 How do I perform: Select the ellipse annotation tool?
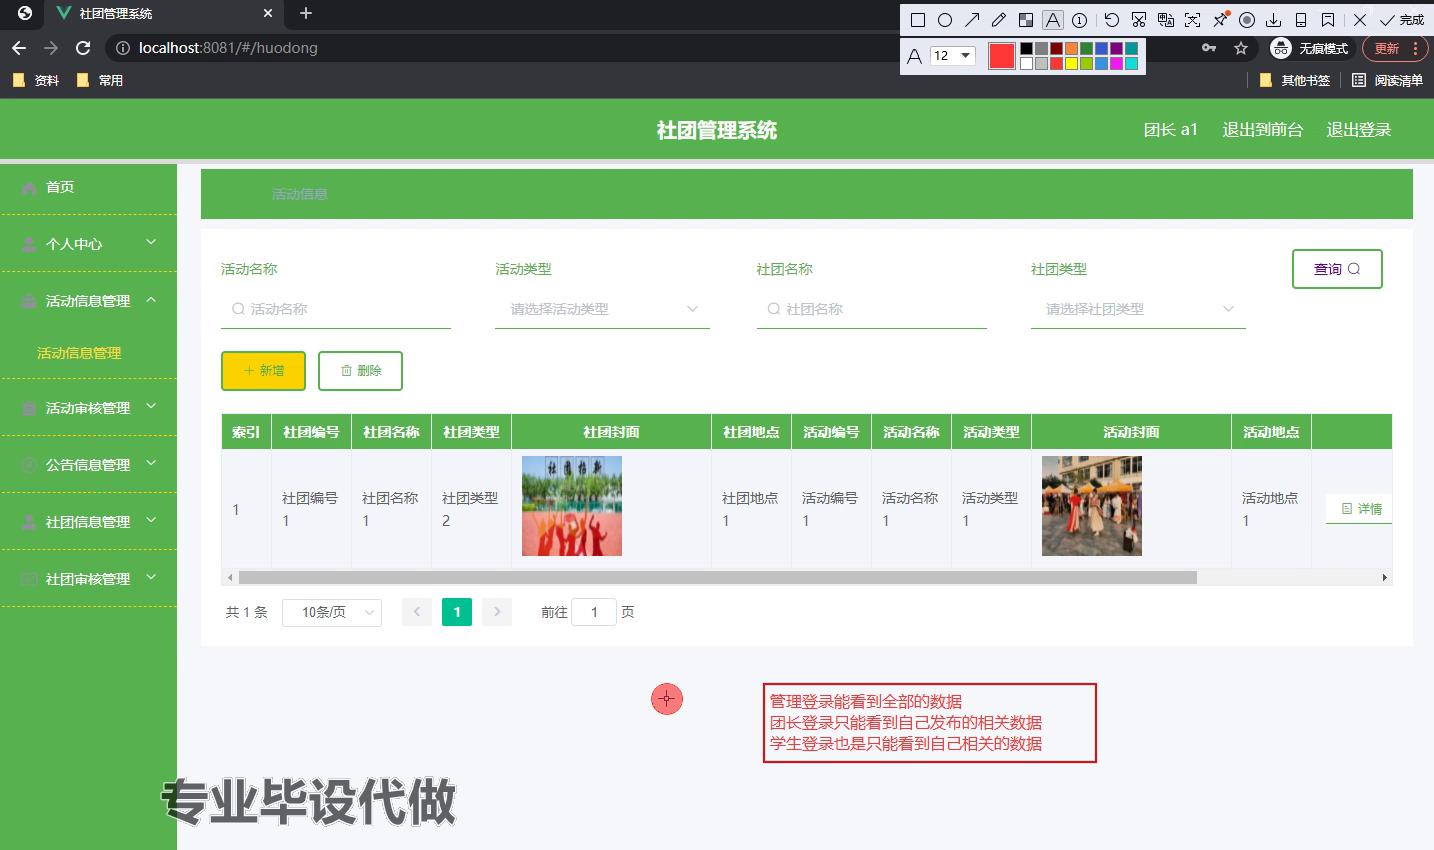[945, 20]
